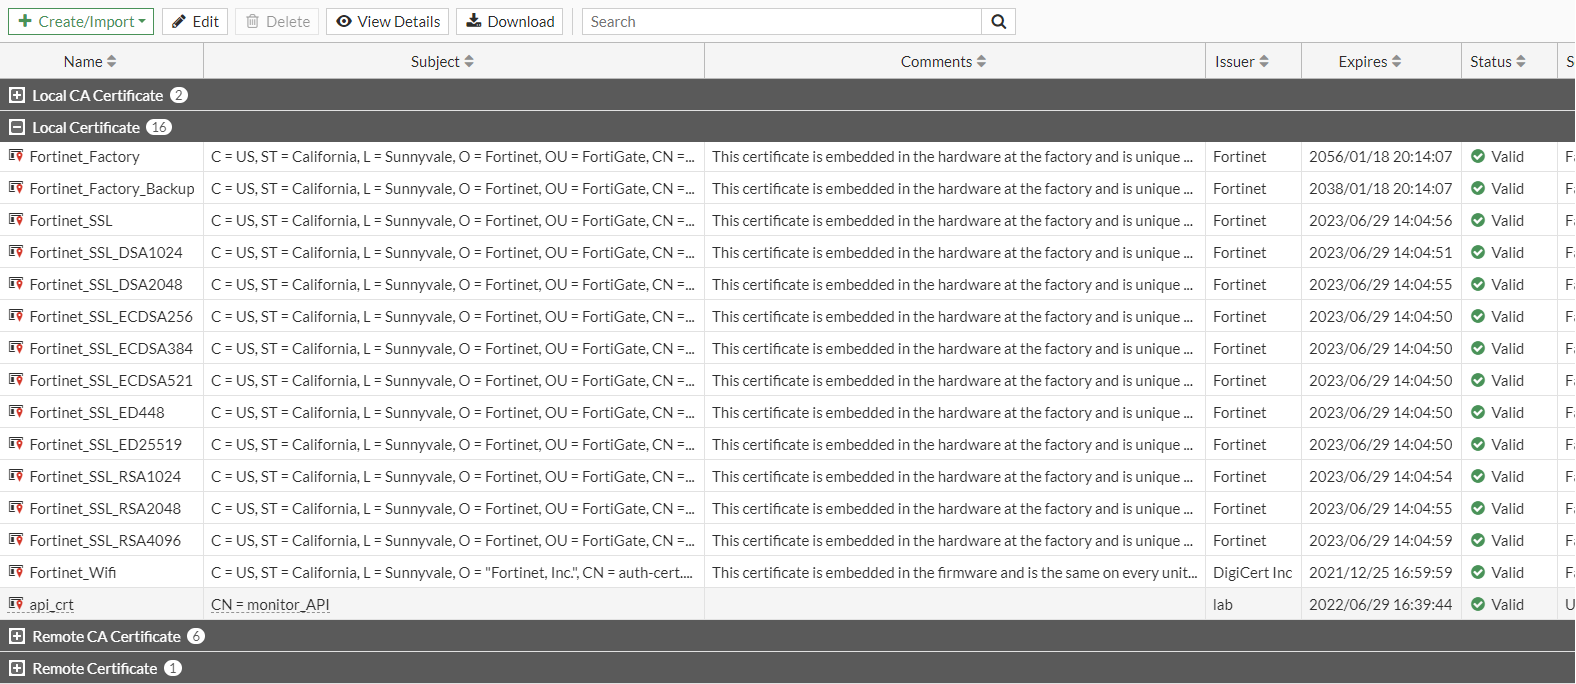The height and width of the screenshot is (684, 1576).
Task: Expand the Remote Certificate group
Action: pos(16,668)
